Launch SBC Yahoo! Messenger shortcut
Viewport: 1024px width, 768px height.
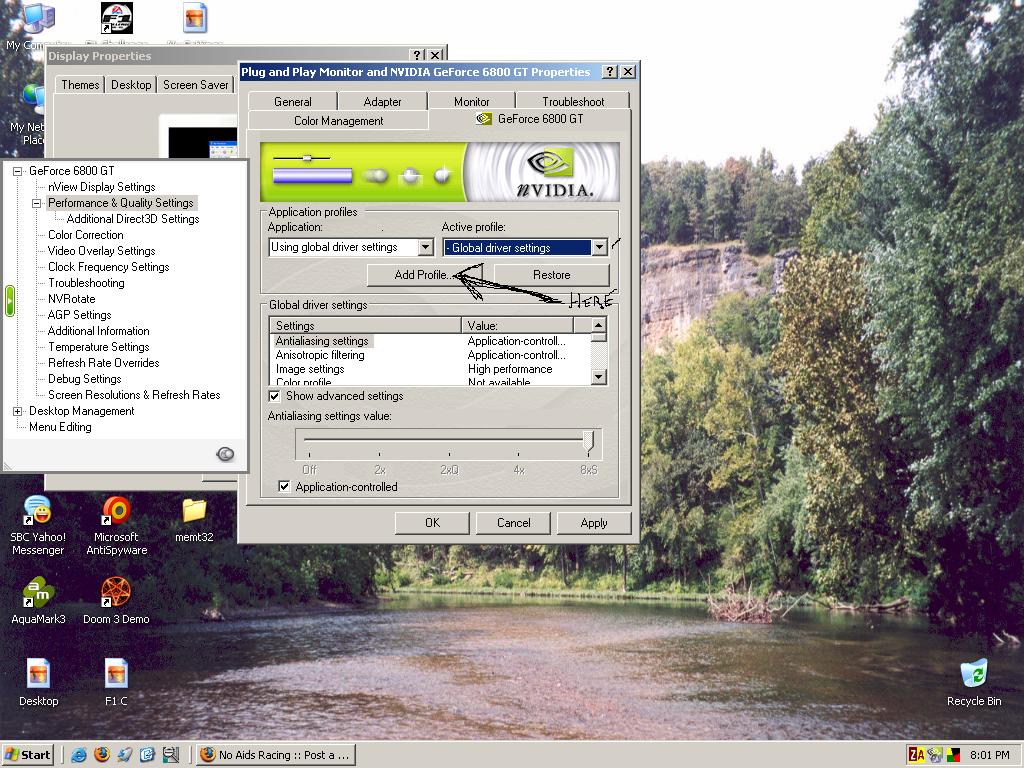38,512
